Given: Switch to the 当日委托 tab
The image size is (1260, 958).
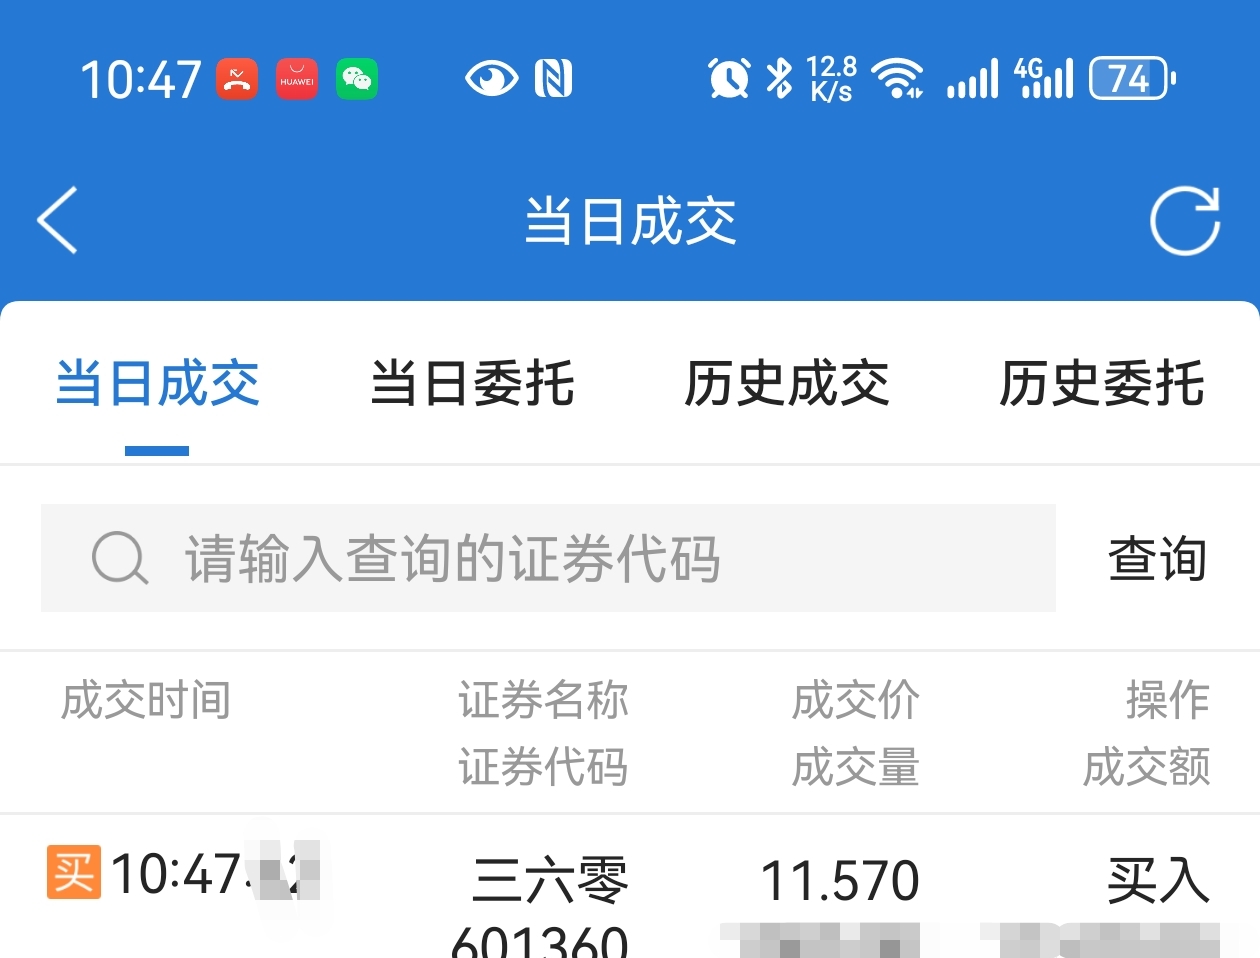Looking at the screenshot, I should click(473, 384).
